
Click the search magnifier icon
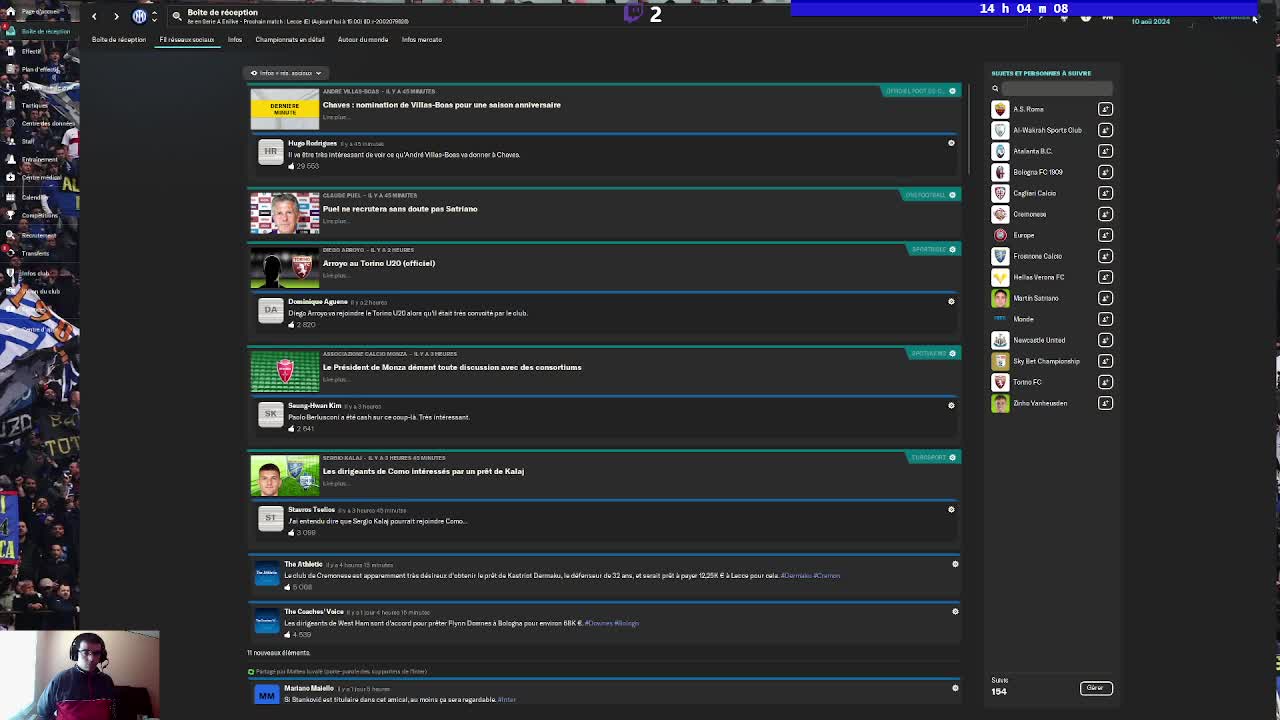177,16
